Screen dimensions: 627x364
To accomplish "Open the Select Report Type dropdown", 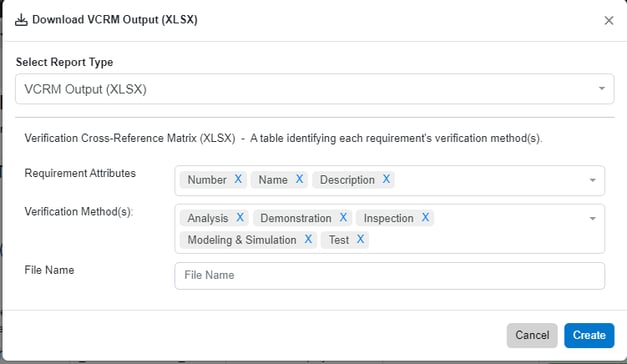I will click(x=314, y=89).
